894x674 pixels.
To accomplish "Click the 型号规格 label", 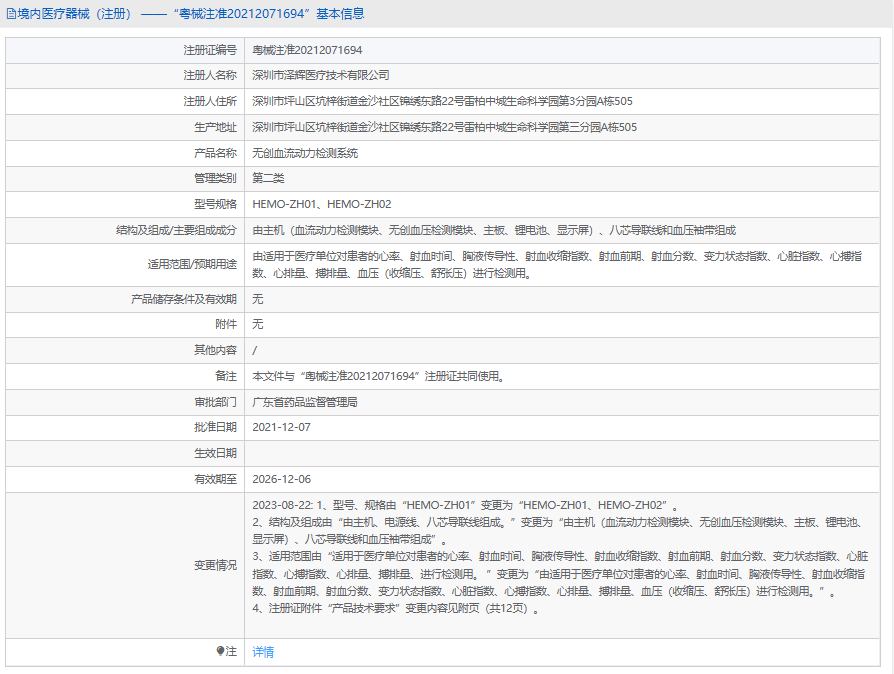I will 215,204.
